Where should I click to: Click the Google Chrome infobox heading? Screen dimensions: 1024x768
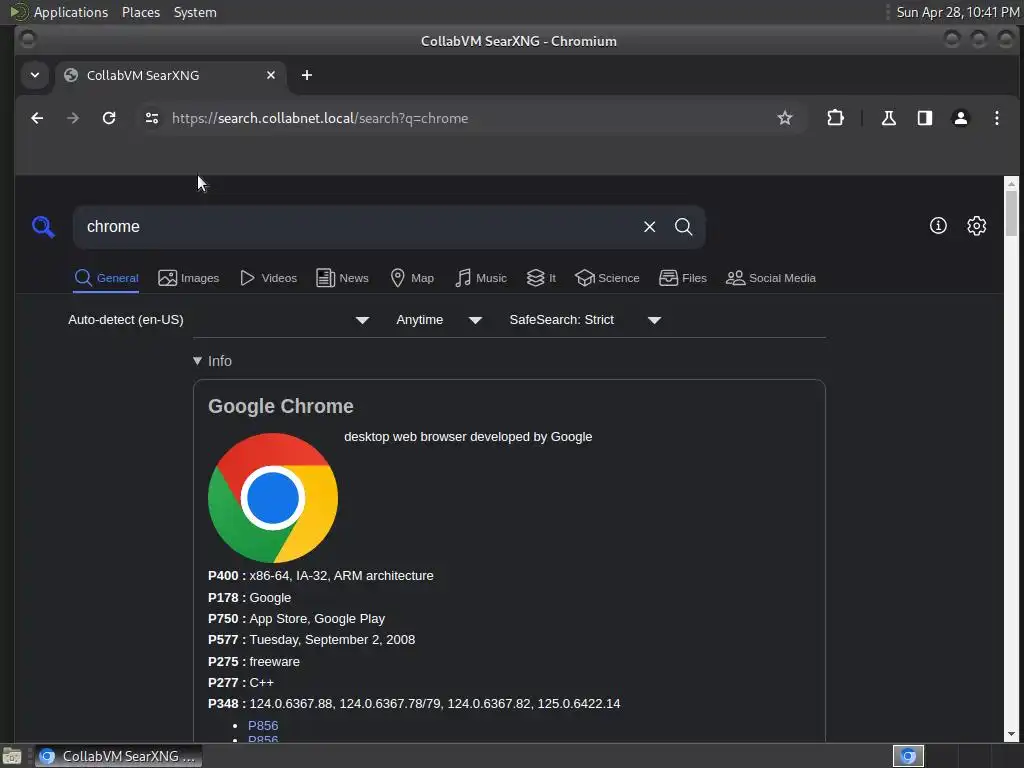[281, 406]
